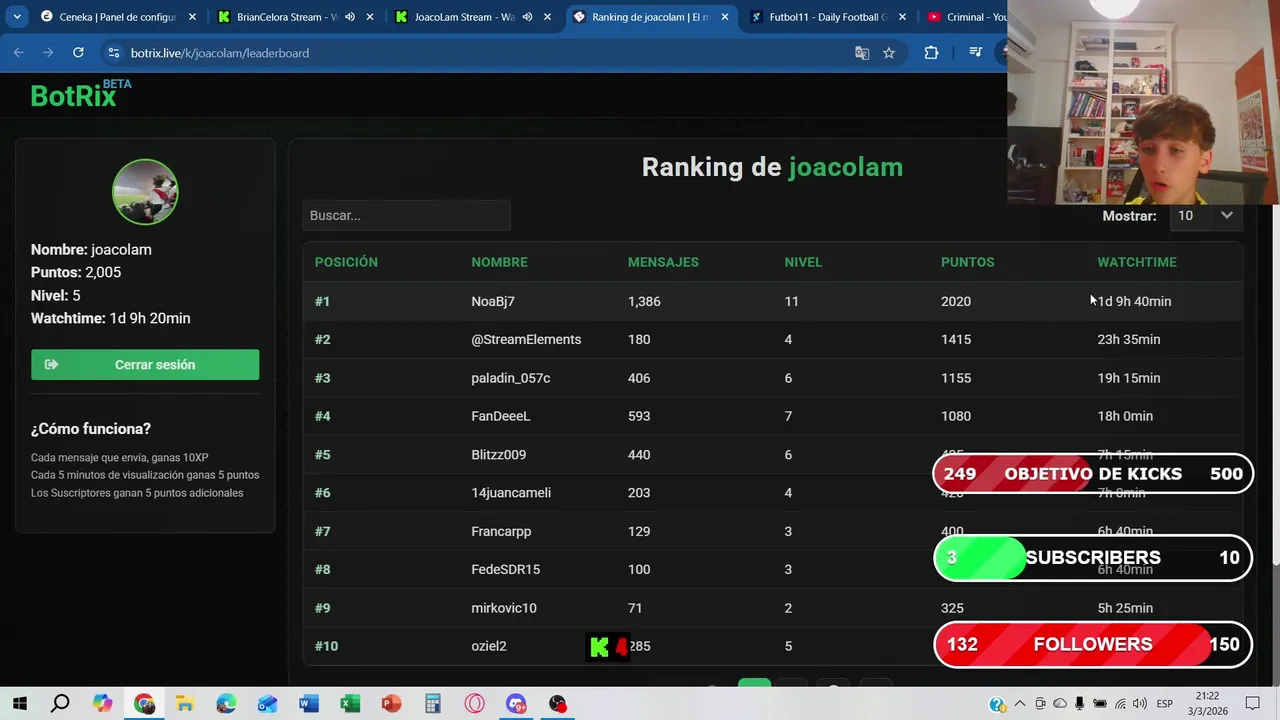The image size is (1280, 720).
Task: Switch to the Criminal YouTube tab
Action: click(x=964, y=17)
